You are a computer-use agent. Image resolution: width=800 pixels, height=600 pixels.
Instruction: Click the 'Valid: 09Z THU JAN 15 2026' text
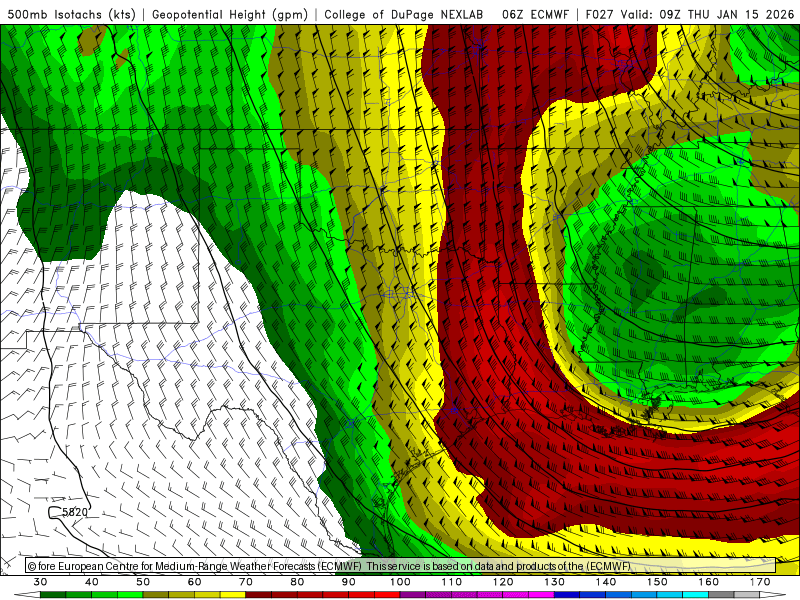(707, 14)
